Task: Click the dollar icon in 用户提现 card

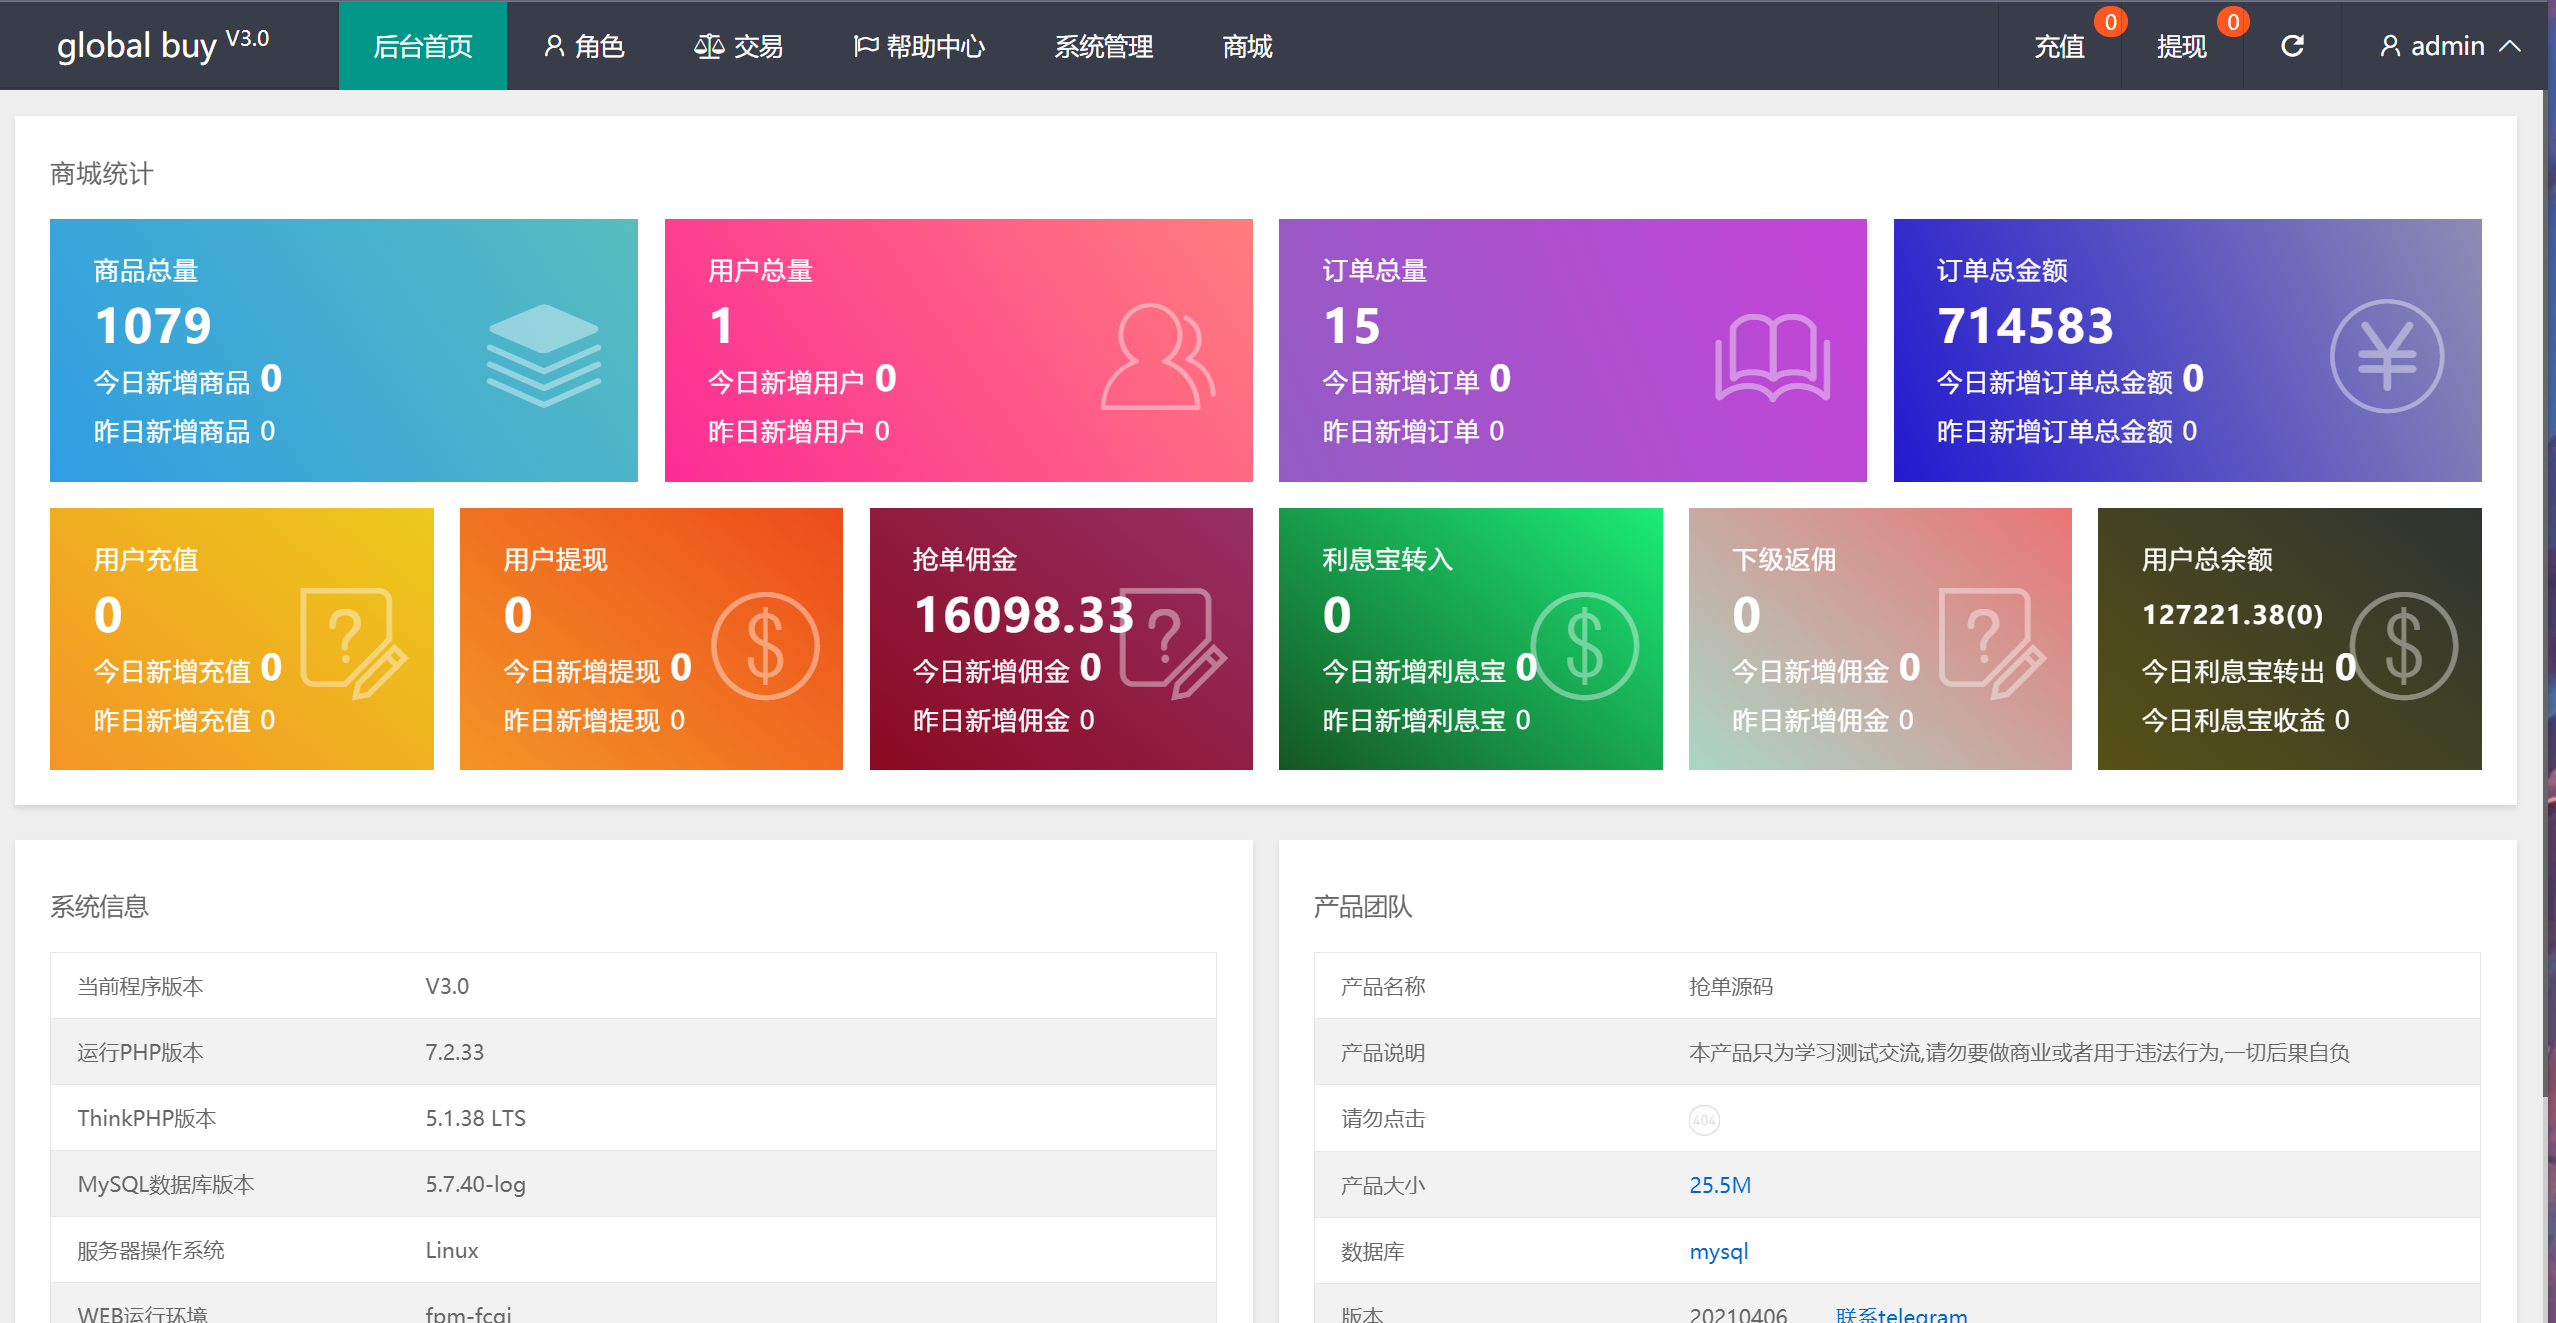Action: click(x=765, y=646)
